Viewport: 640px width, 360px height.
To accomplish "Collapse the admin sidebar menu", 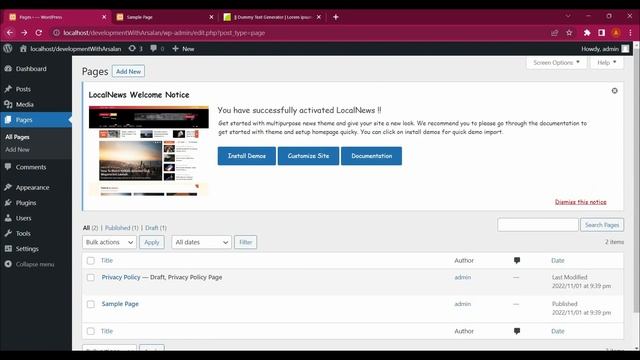I will [x=35, y=264].
